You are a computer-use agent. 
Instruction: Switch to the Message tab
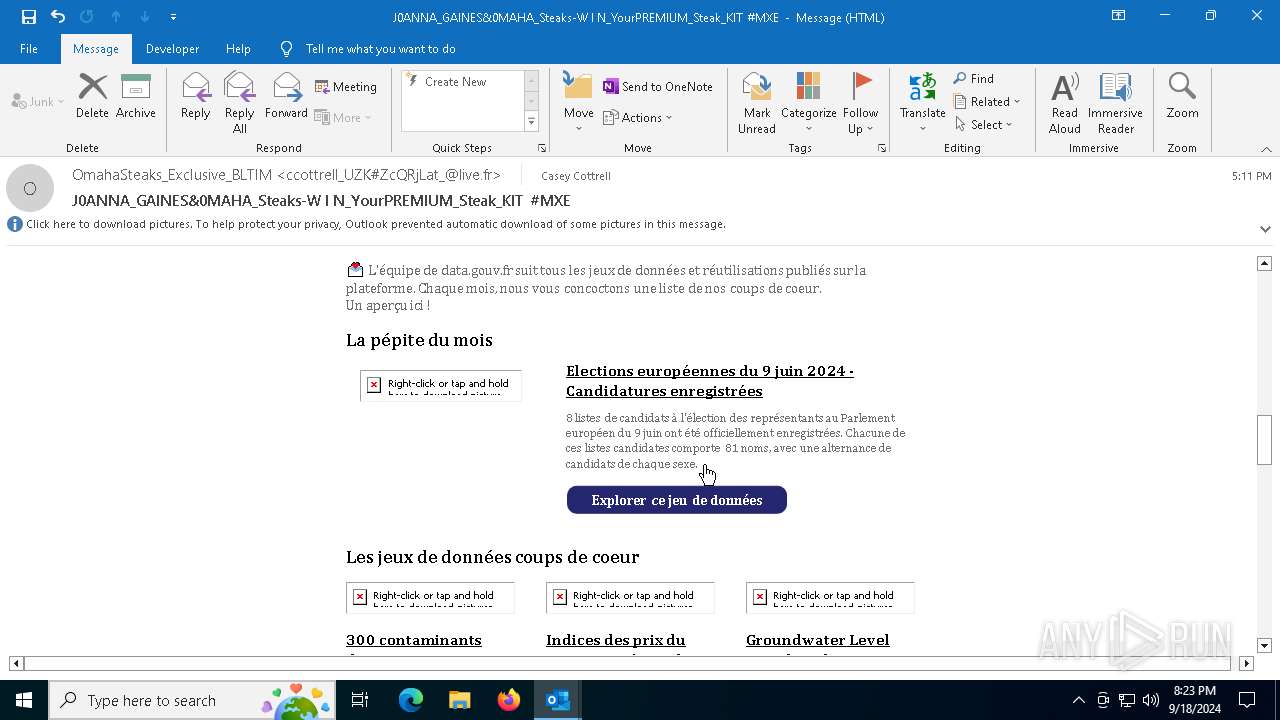pos(96,49)
